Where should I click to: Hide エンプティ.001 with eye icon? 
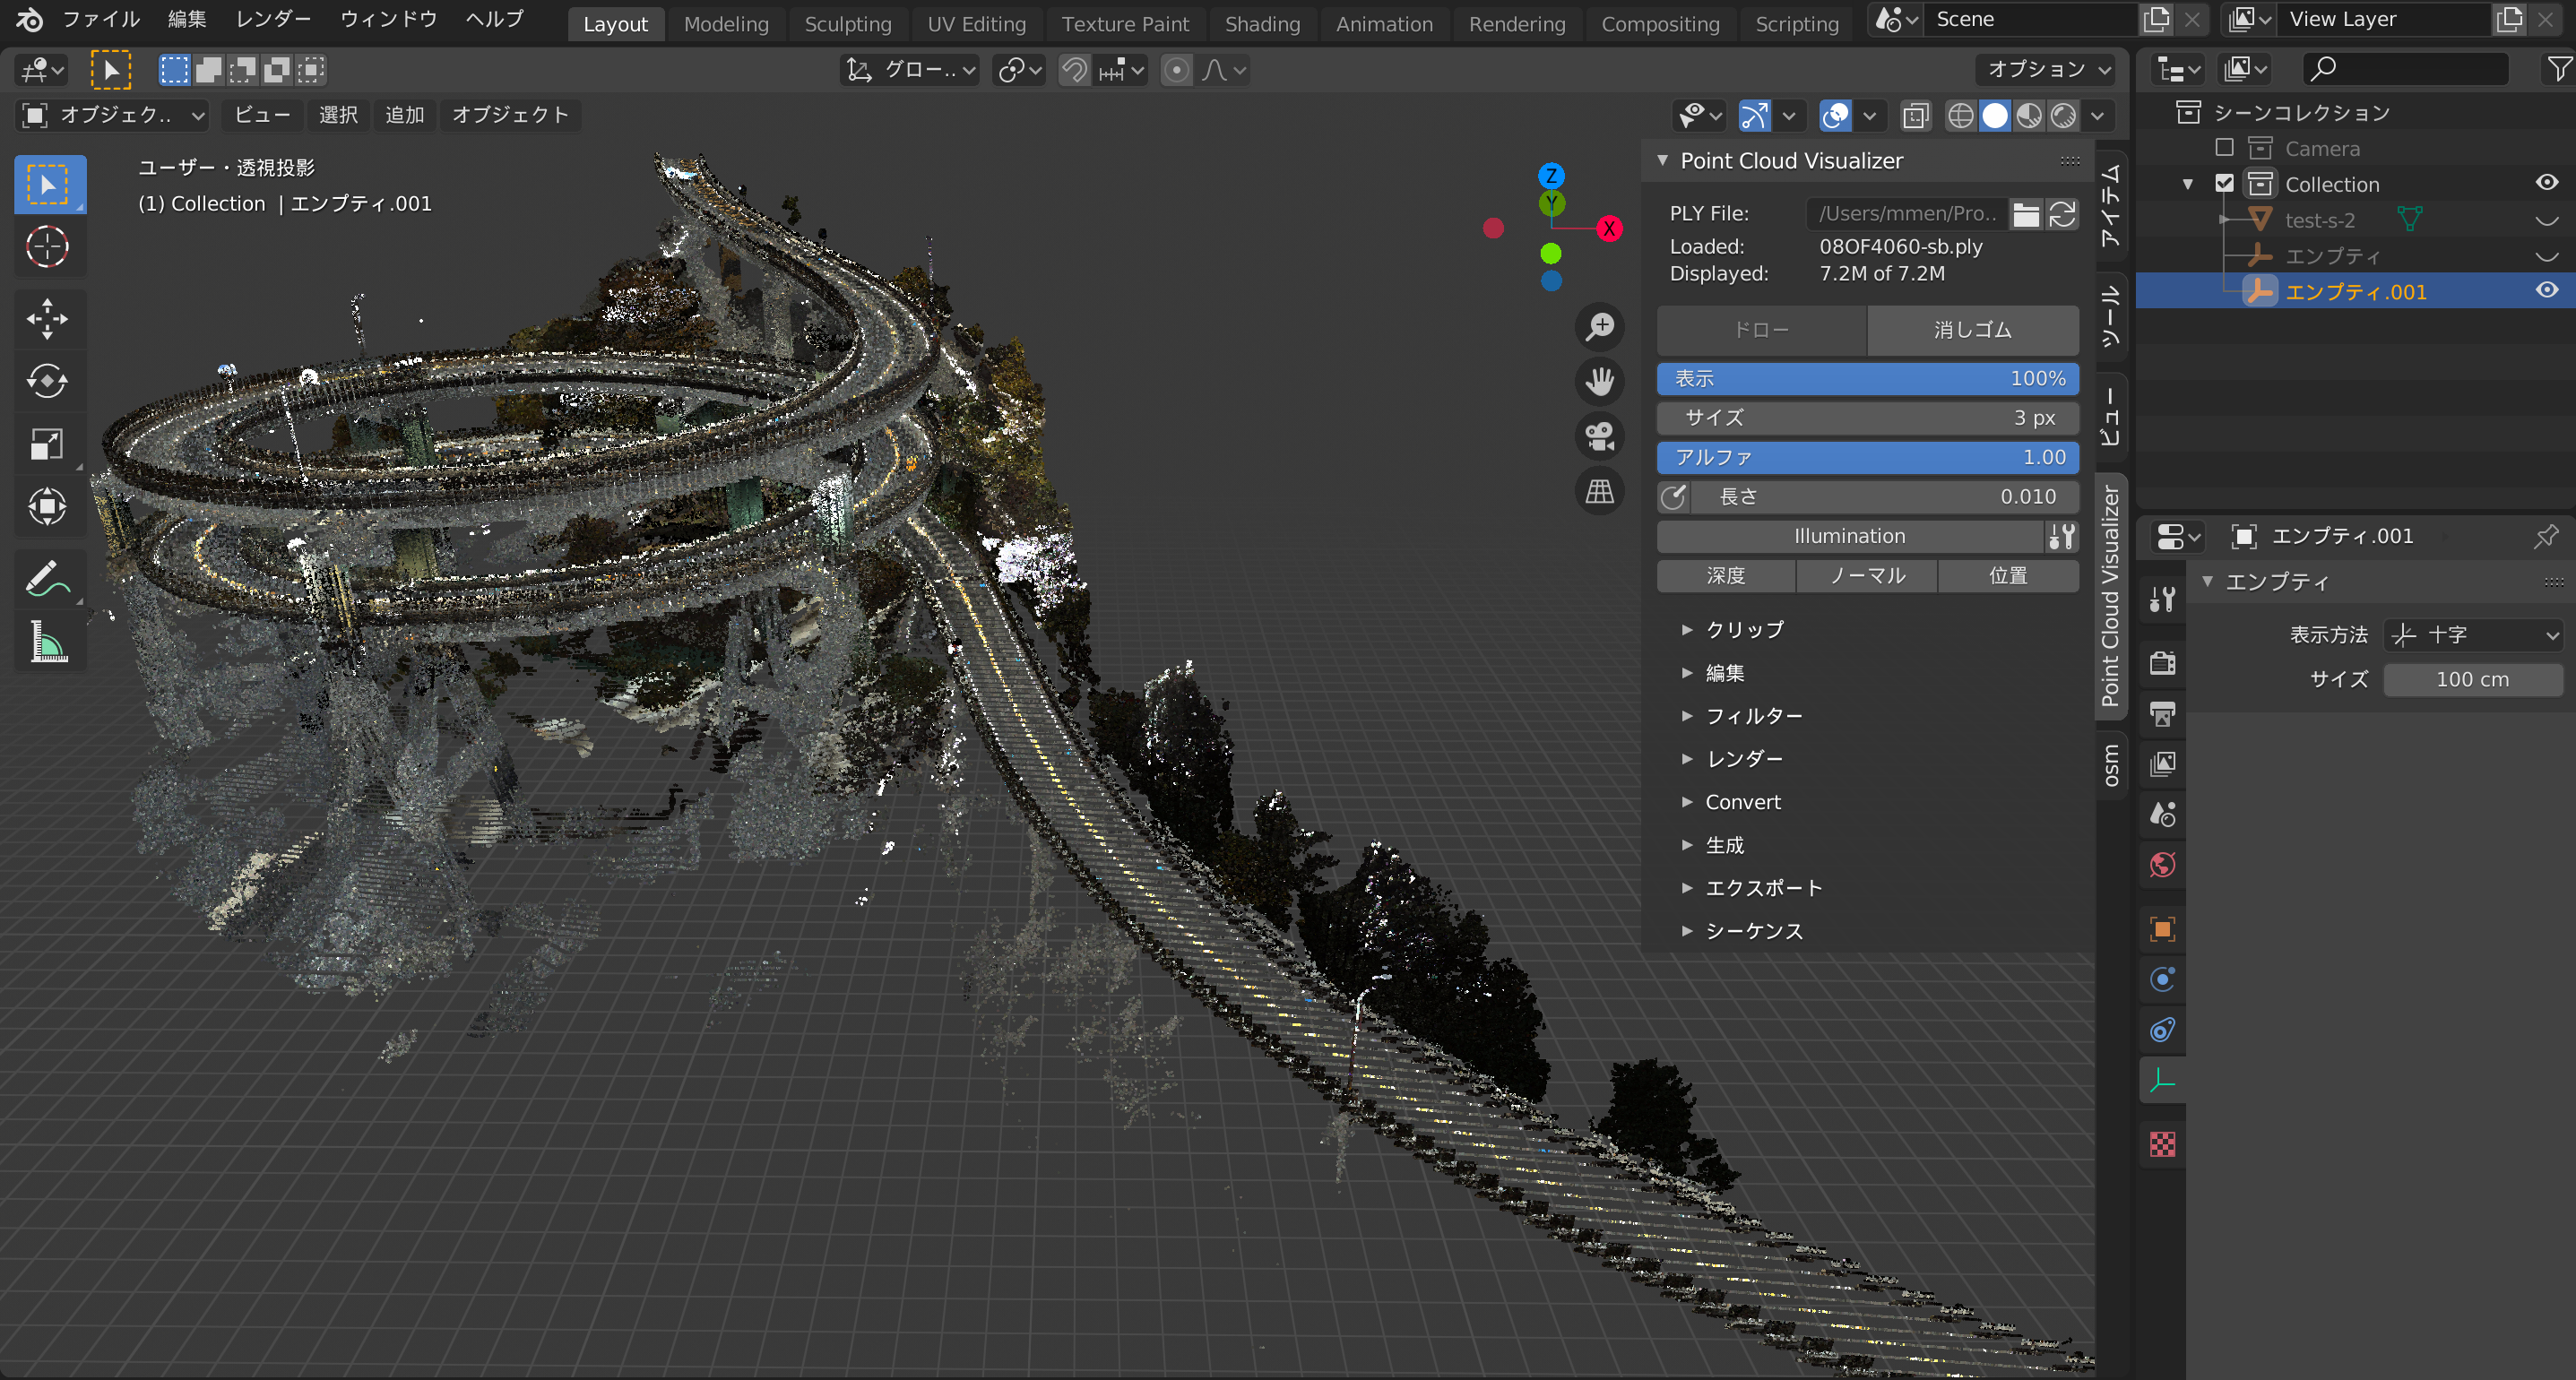(2547, 291)
